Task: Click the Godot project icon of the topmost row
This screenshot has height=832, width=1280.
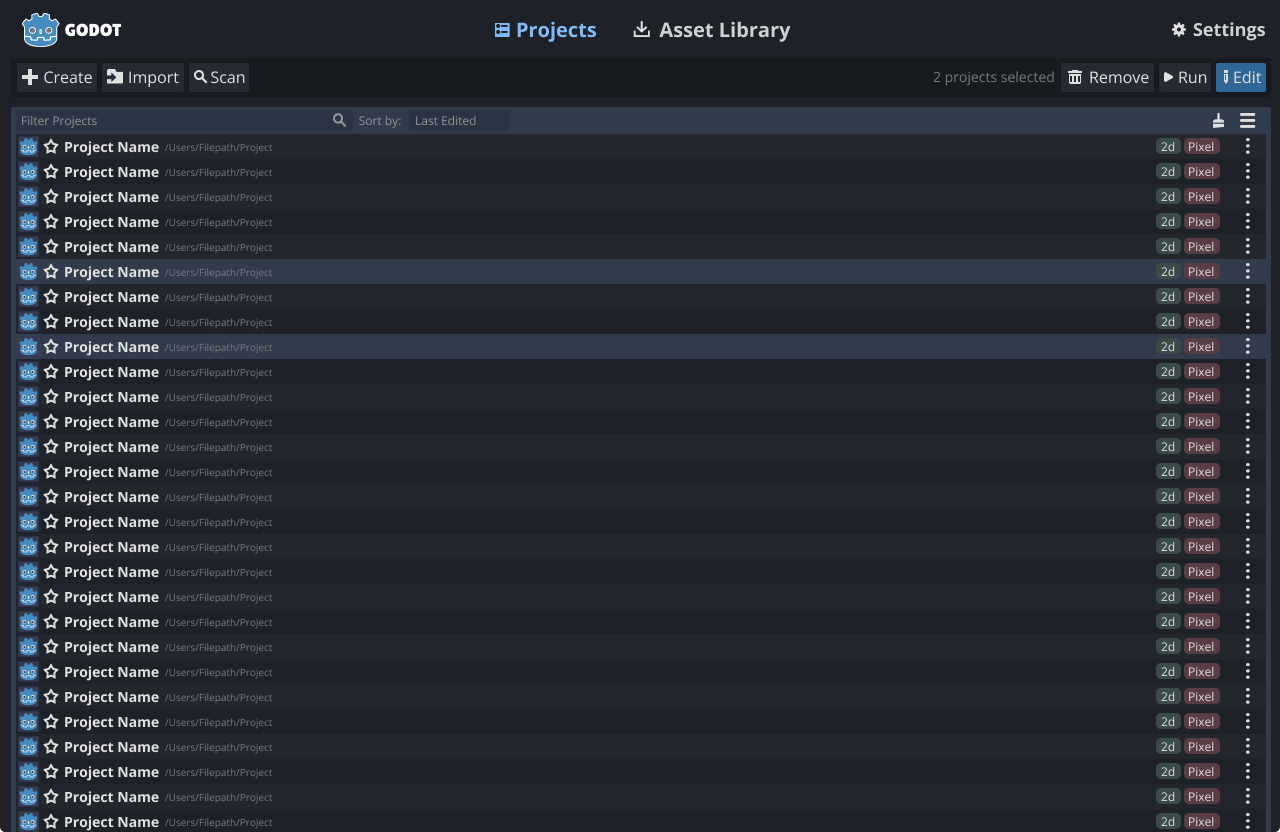Action: (28, 146)
